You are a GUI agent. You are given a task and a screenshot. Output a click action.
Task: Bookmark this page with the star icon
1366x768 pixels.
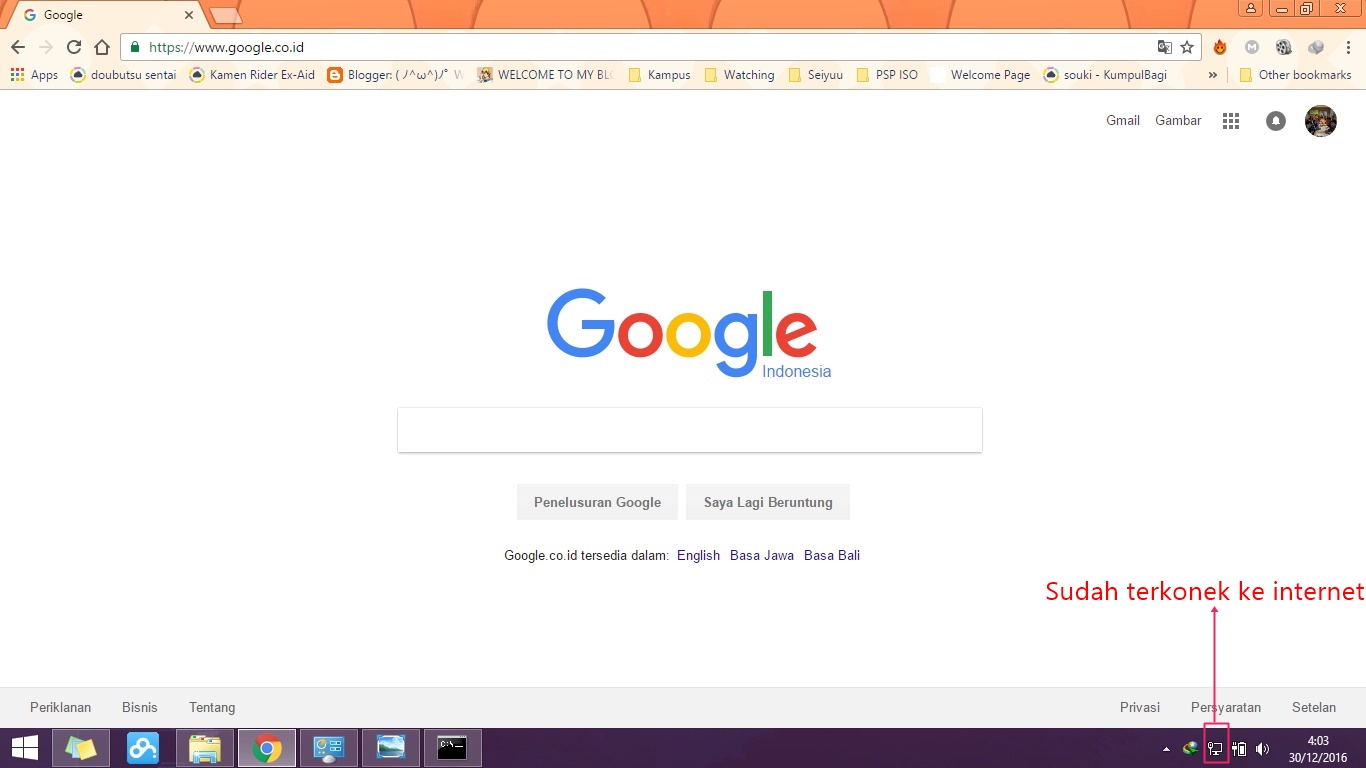click(1187, 47)
